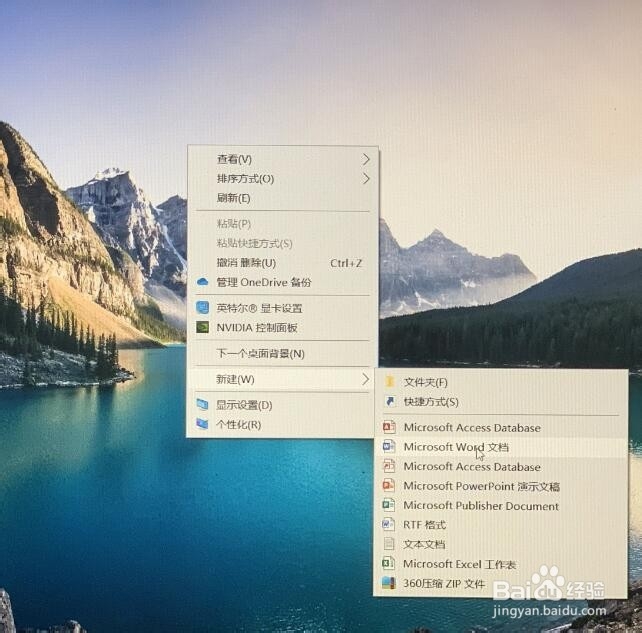This screenshot has width=642, height=633.
Task: Click the 显示设置 monitor icon
Action: pos(202,405)
